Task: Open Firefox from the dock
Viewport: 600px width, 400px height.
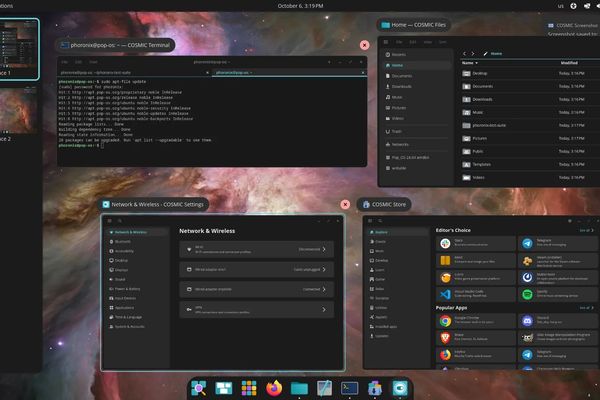Action: (x=274, y=388)
